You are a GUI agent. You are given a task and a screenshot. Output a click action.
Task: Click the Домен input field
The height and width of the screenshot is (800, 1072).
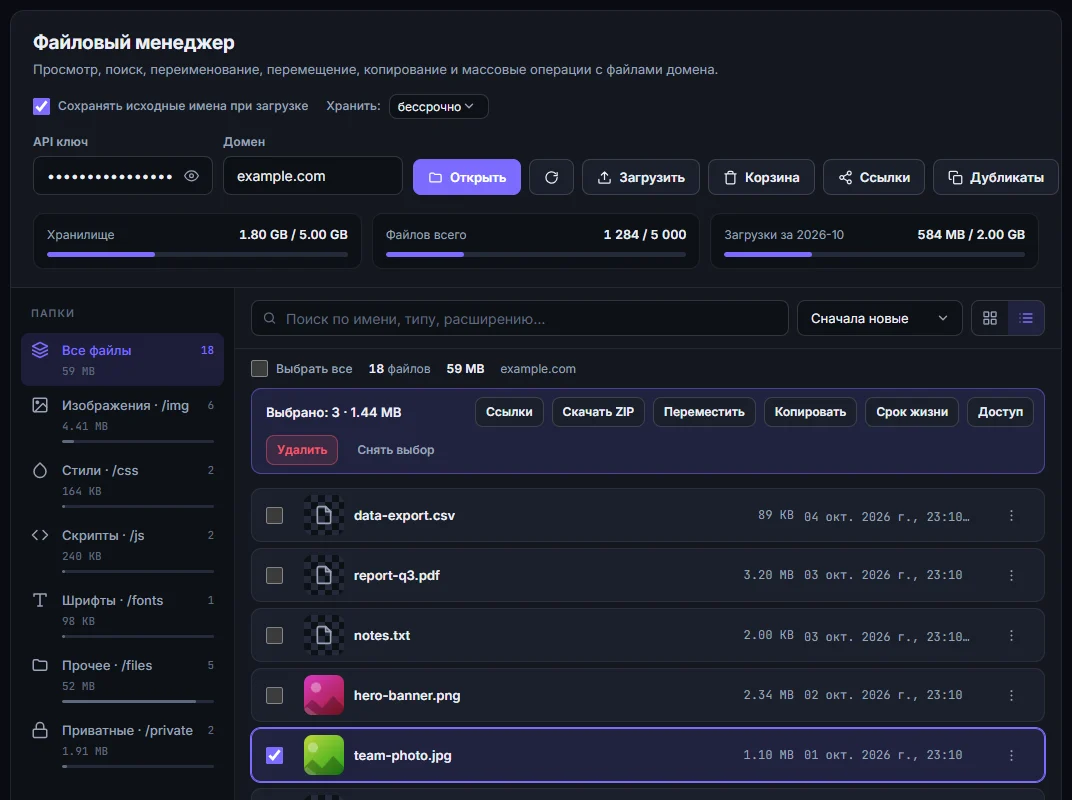(x=312, y=176)
